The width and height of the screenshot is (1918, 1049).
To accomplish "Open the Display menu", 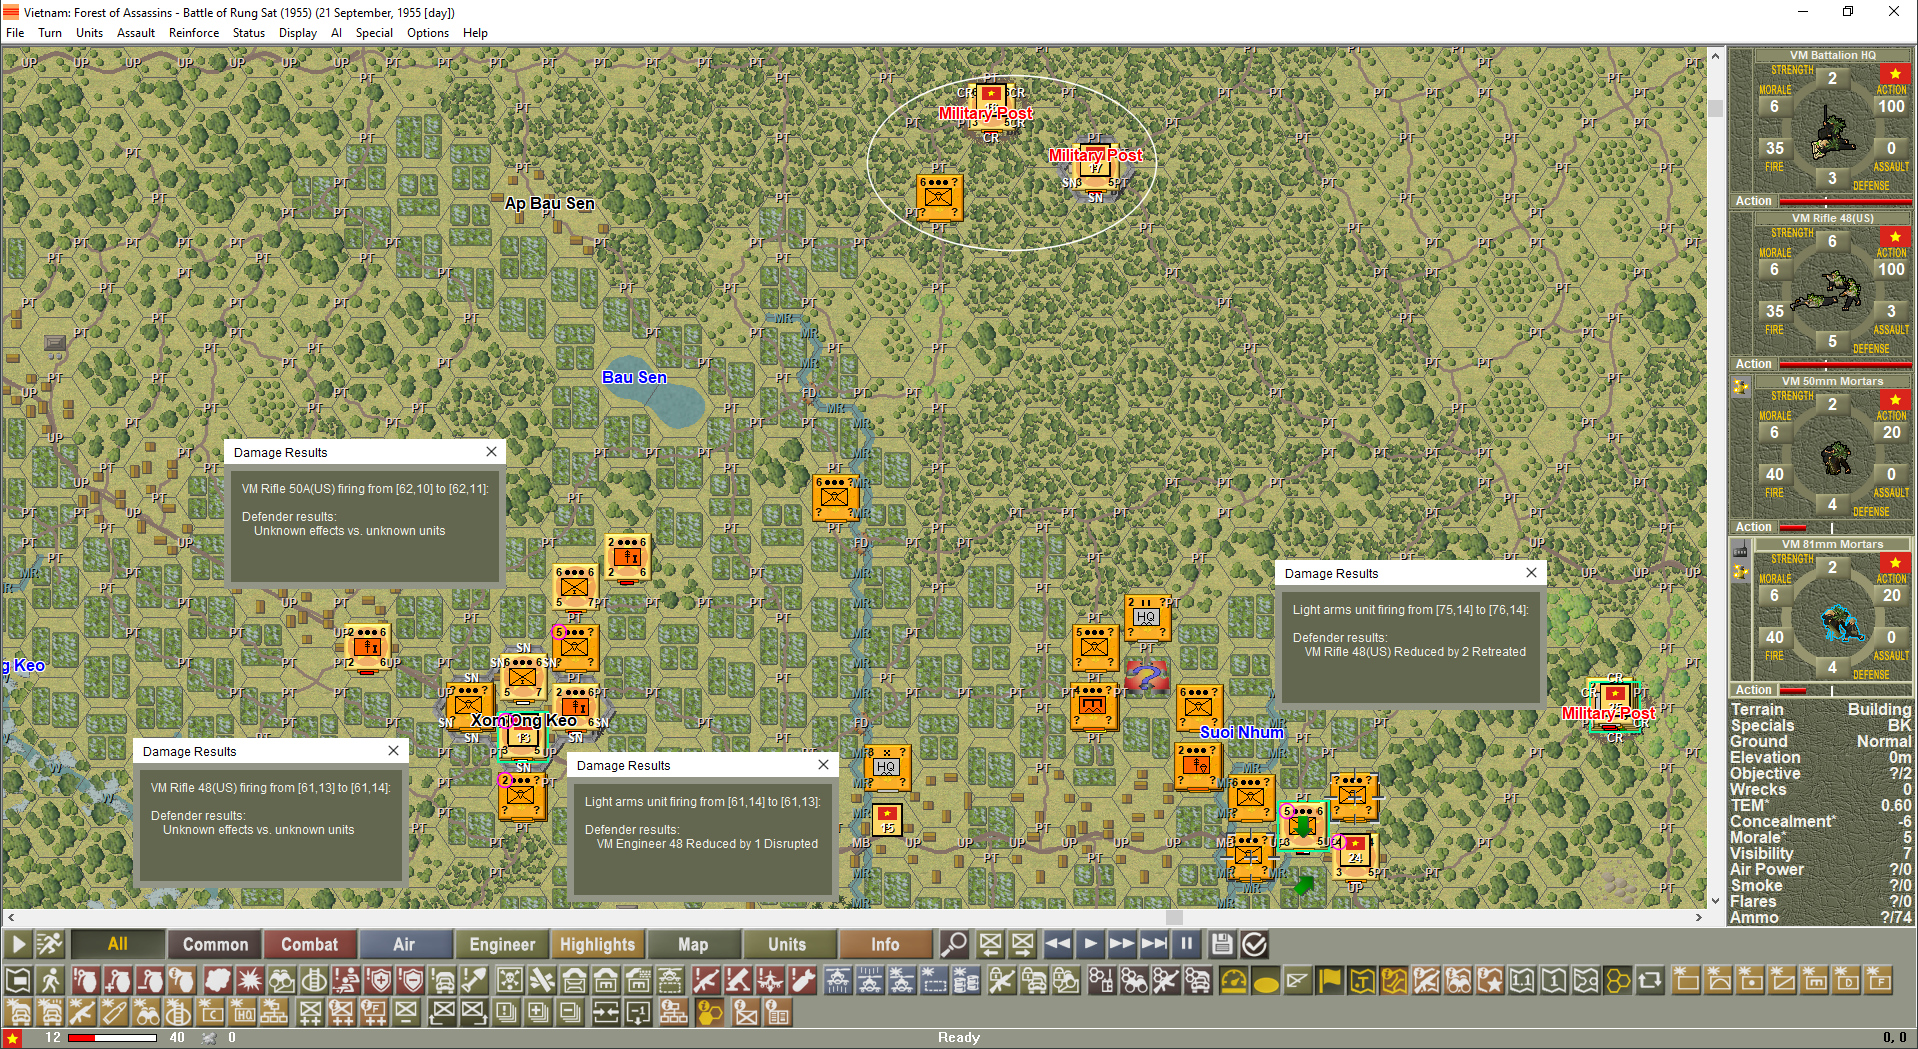I will coord(298,33).
